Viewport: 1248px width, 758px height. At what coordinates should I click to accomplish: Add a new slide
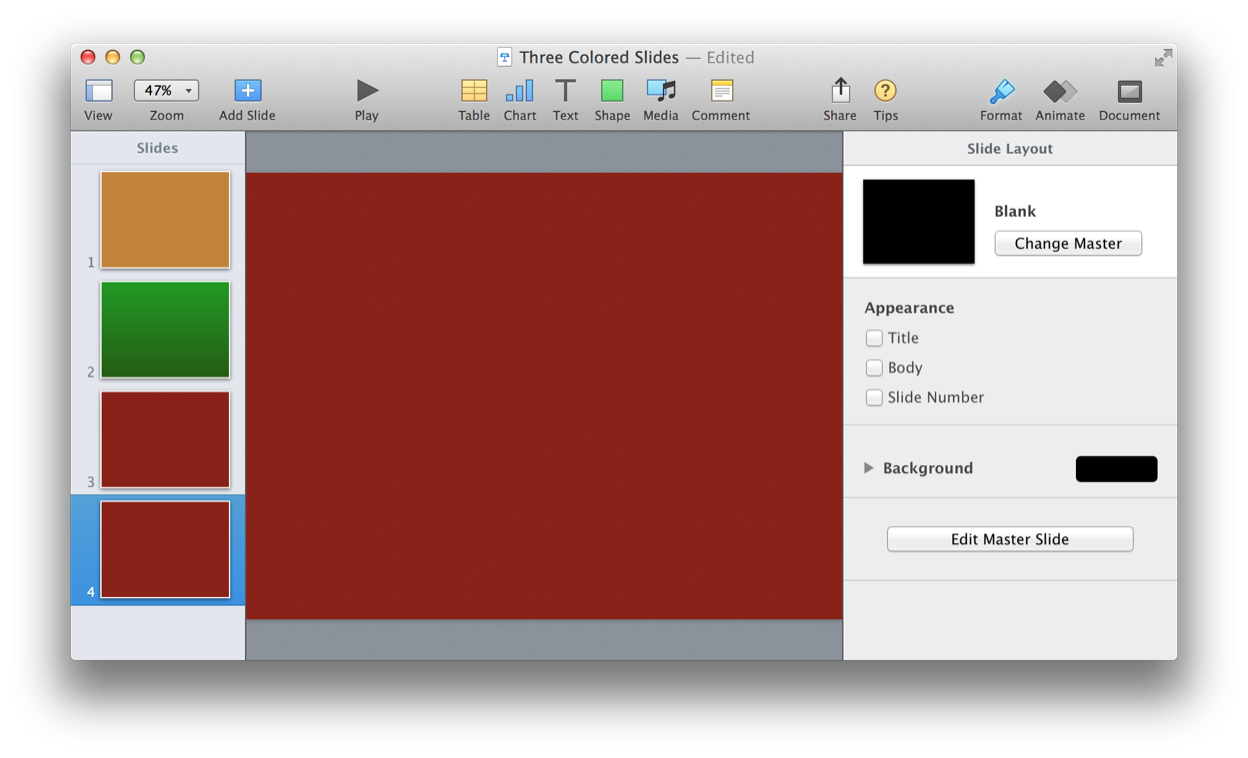click(x=247, y=90)
